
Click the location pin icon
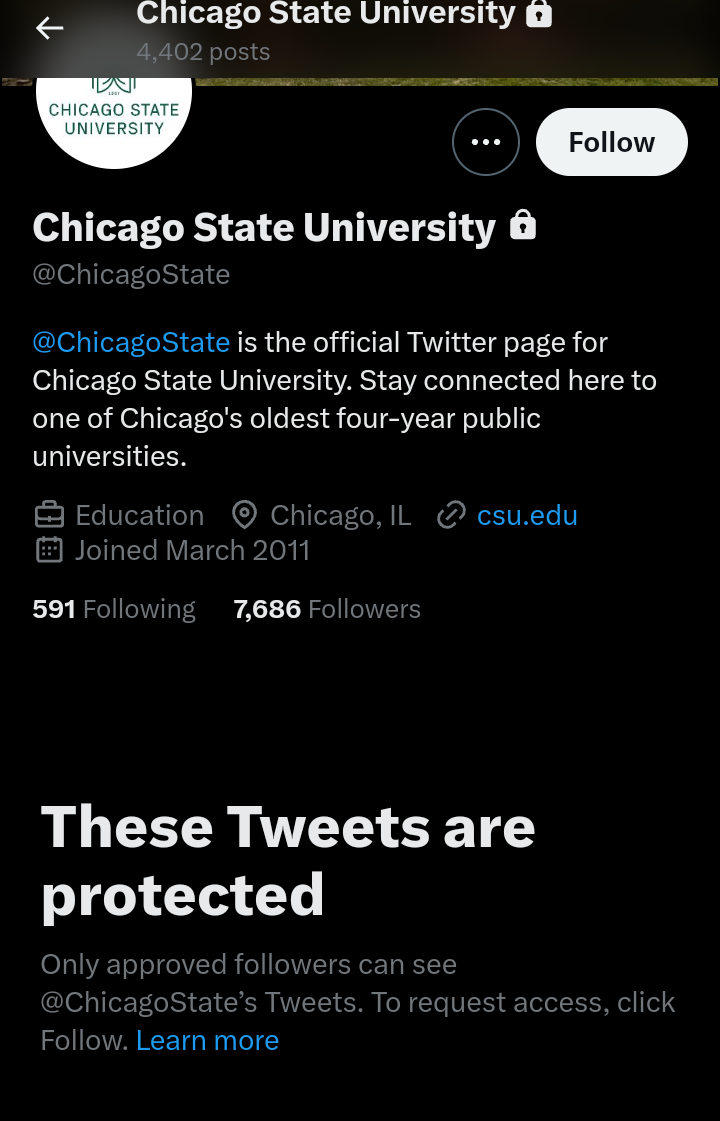pos(244,515)
